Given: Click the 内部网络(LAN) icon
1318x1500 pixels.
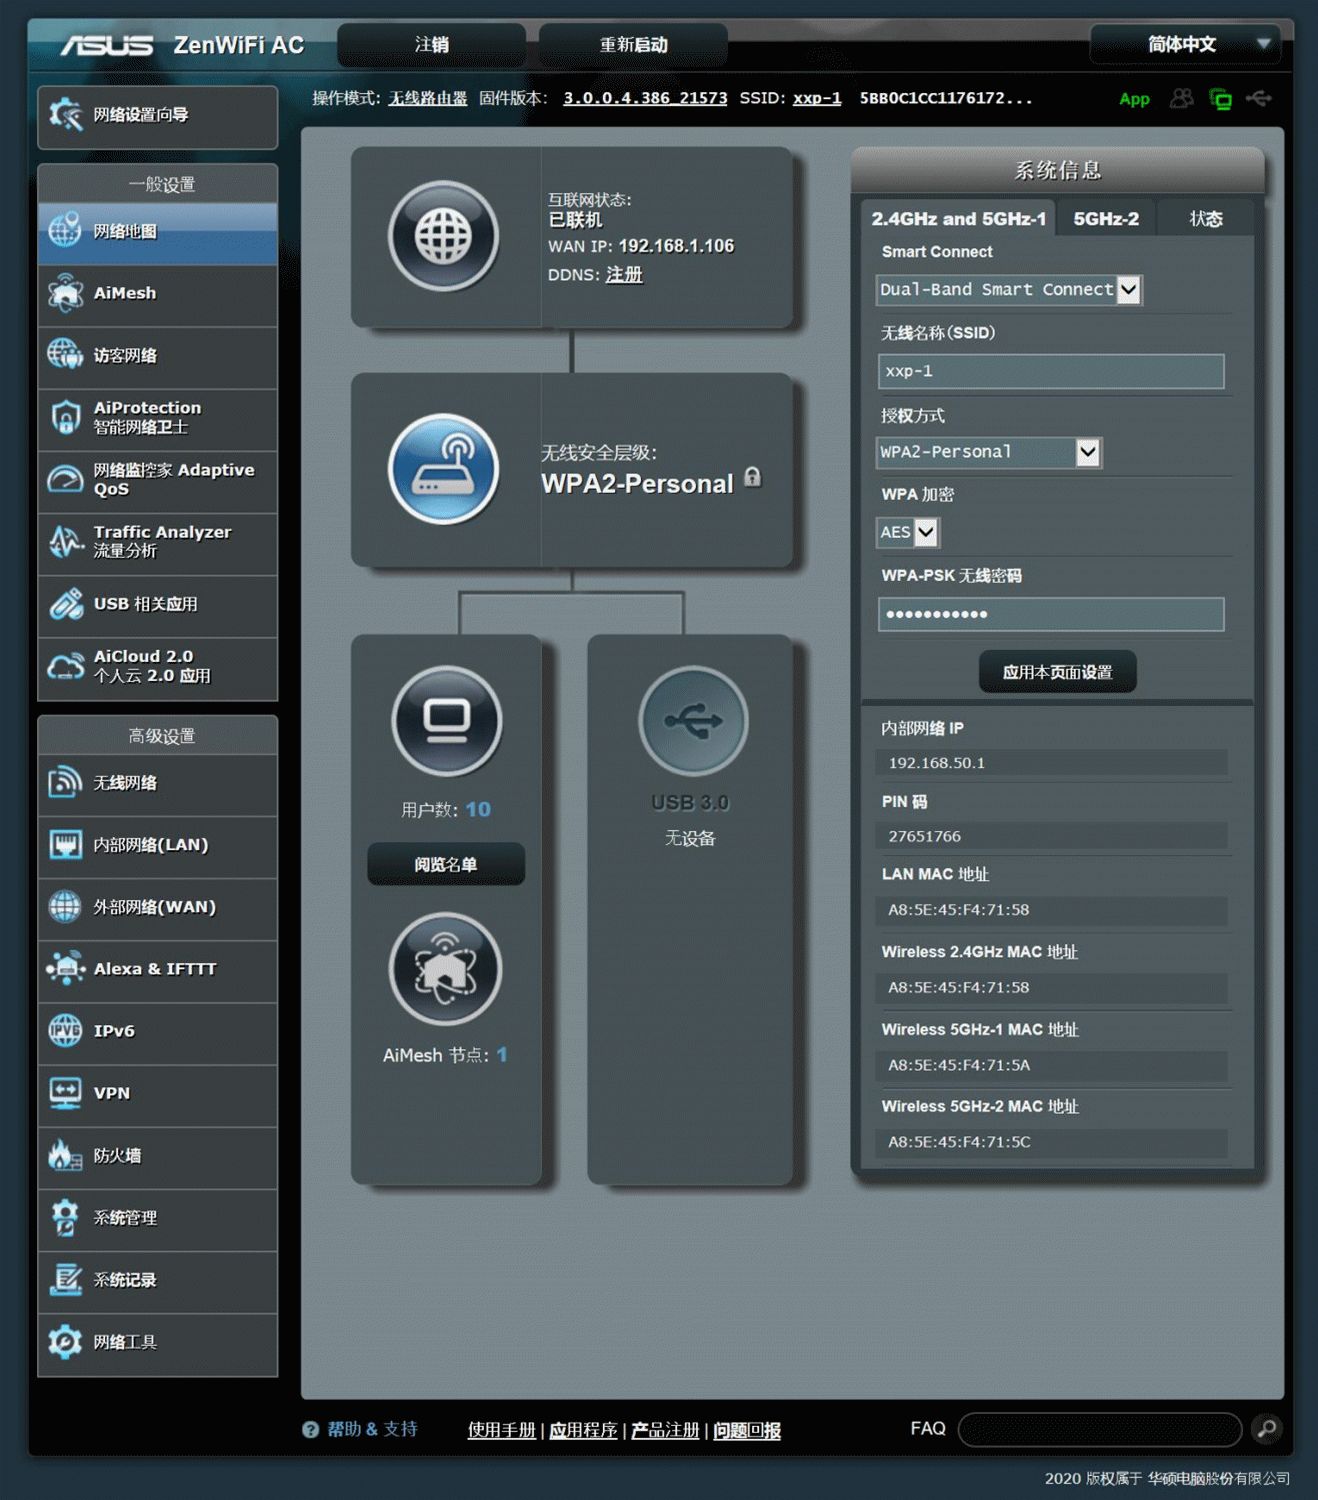Looking at the screenshot, I should click(65, 845).
